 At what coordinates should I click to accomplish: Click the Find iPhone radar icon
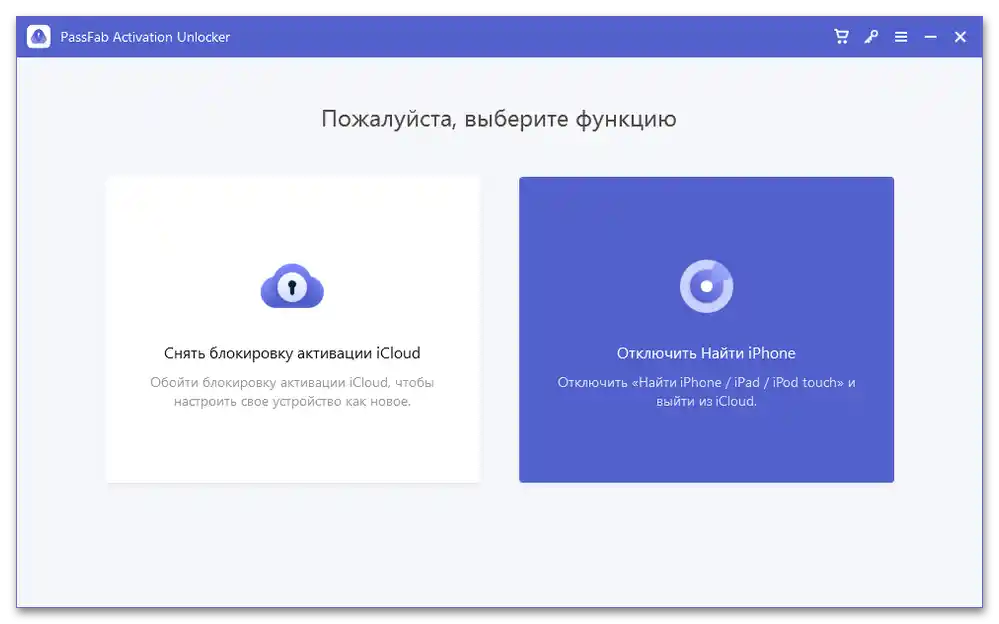click(x=706, y=286)
